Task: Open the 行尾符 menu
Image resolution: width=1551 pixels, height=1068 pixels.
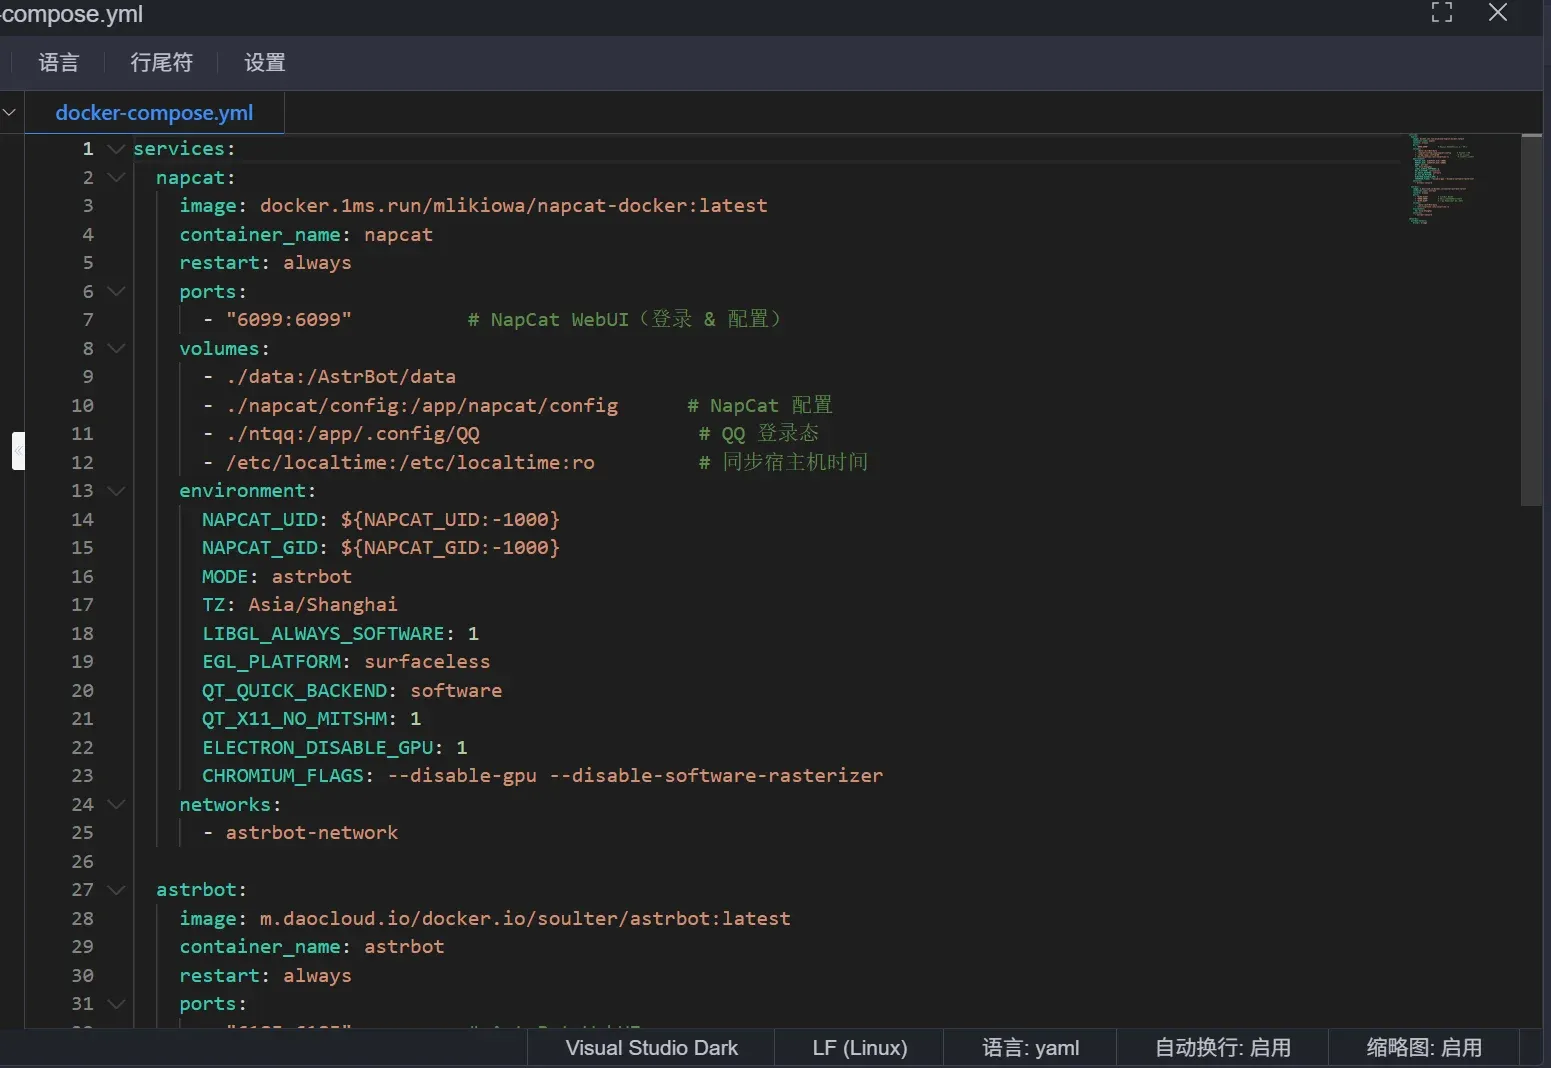Action: click(161, 63)
